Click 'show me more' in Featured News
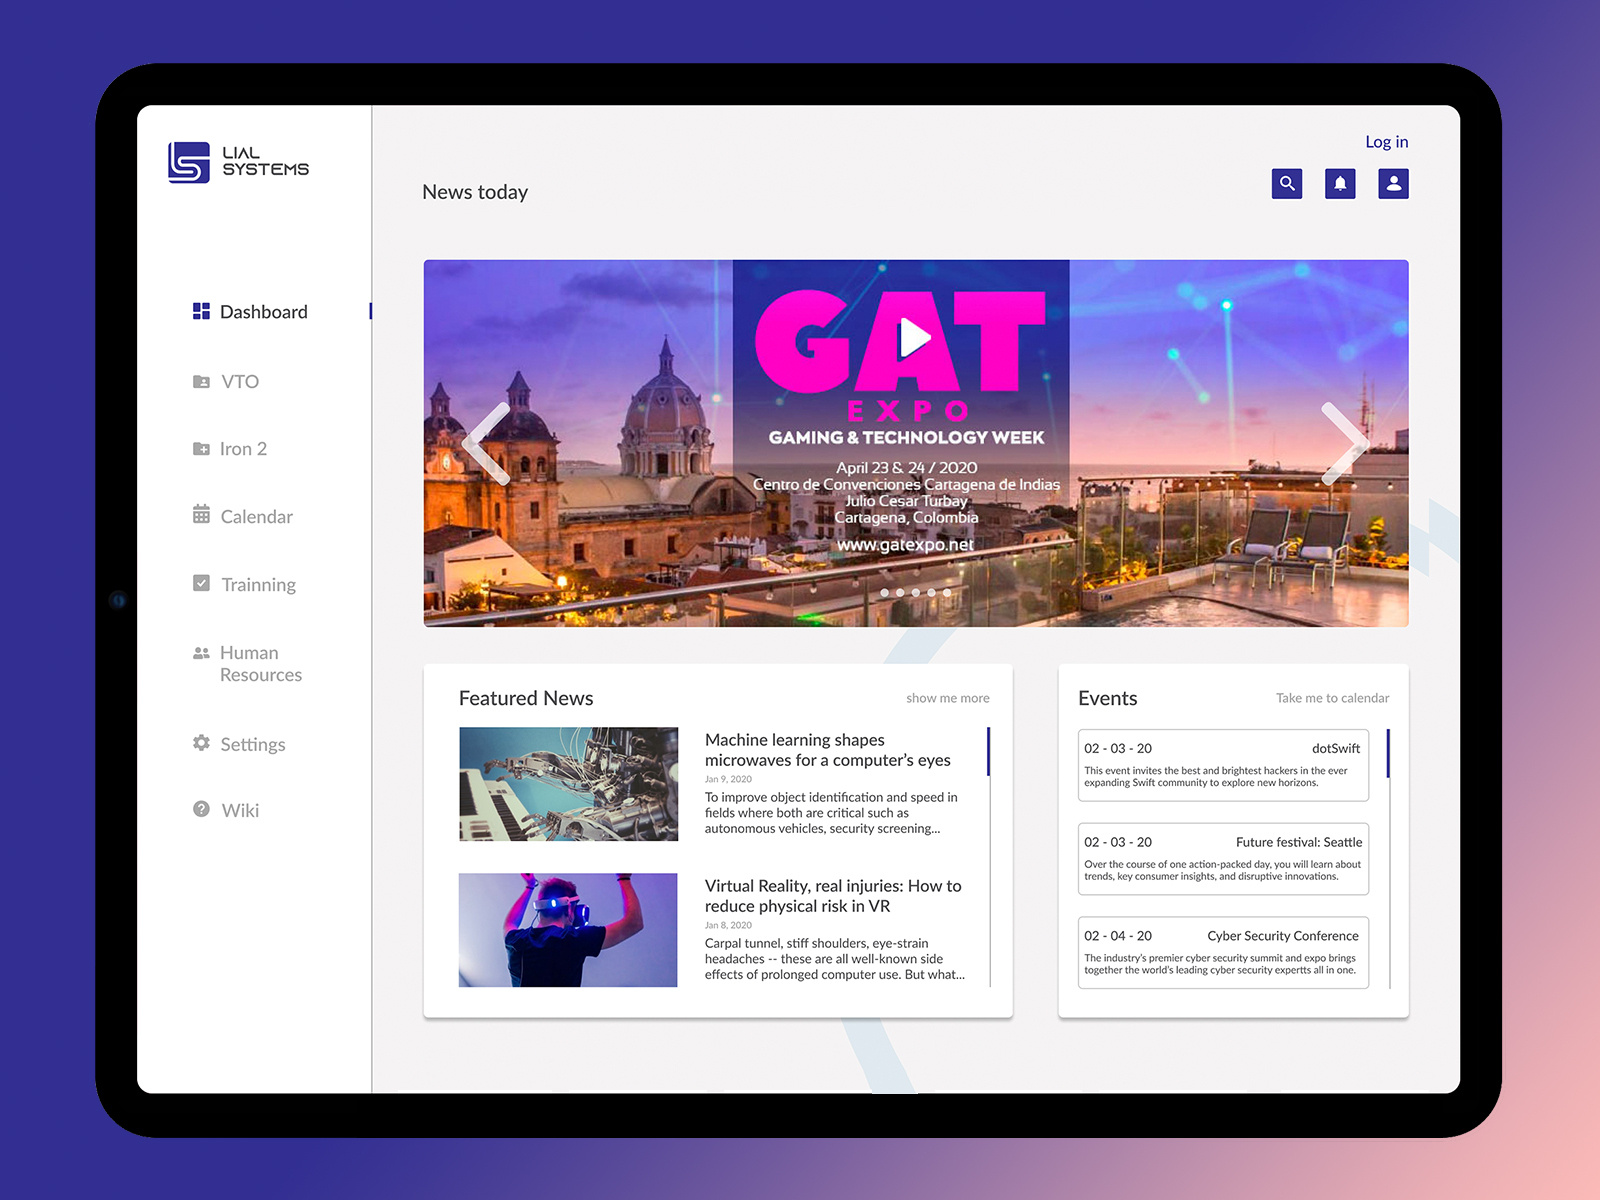The height and width of the screenshot is (1200, 1600). point(948,698)
